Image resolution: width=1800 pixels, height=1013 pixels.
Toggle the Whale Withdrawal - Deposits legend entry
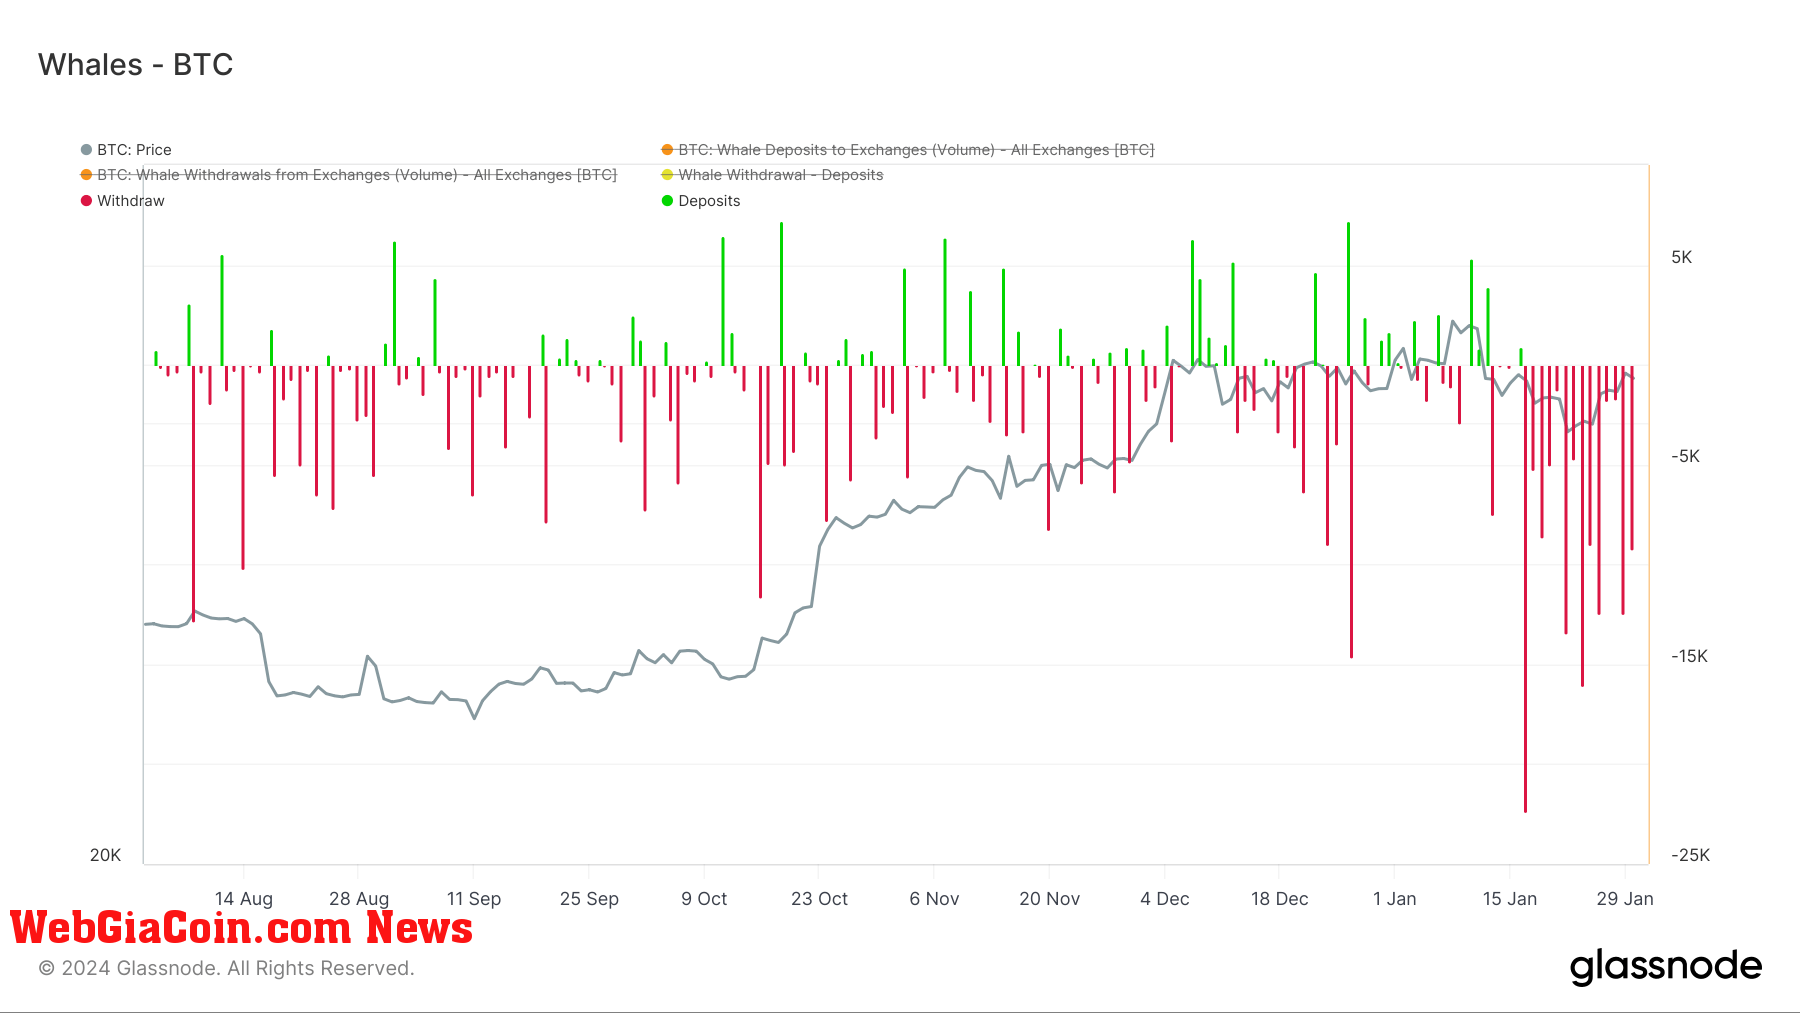[772, 175]
